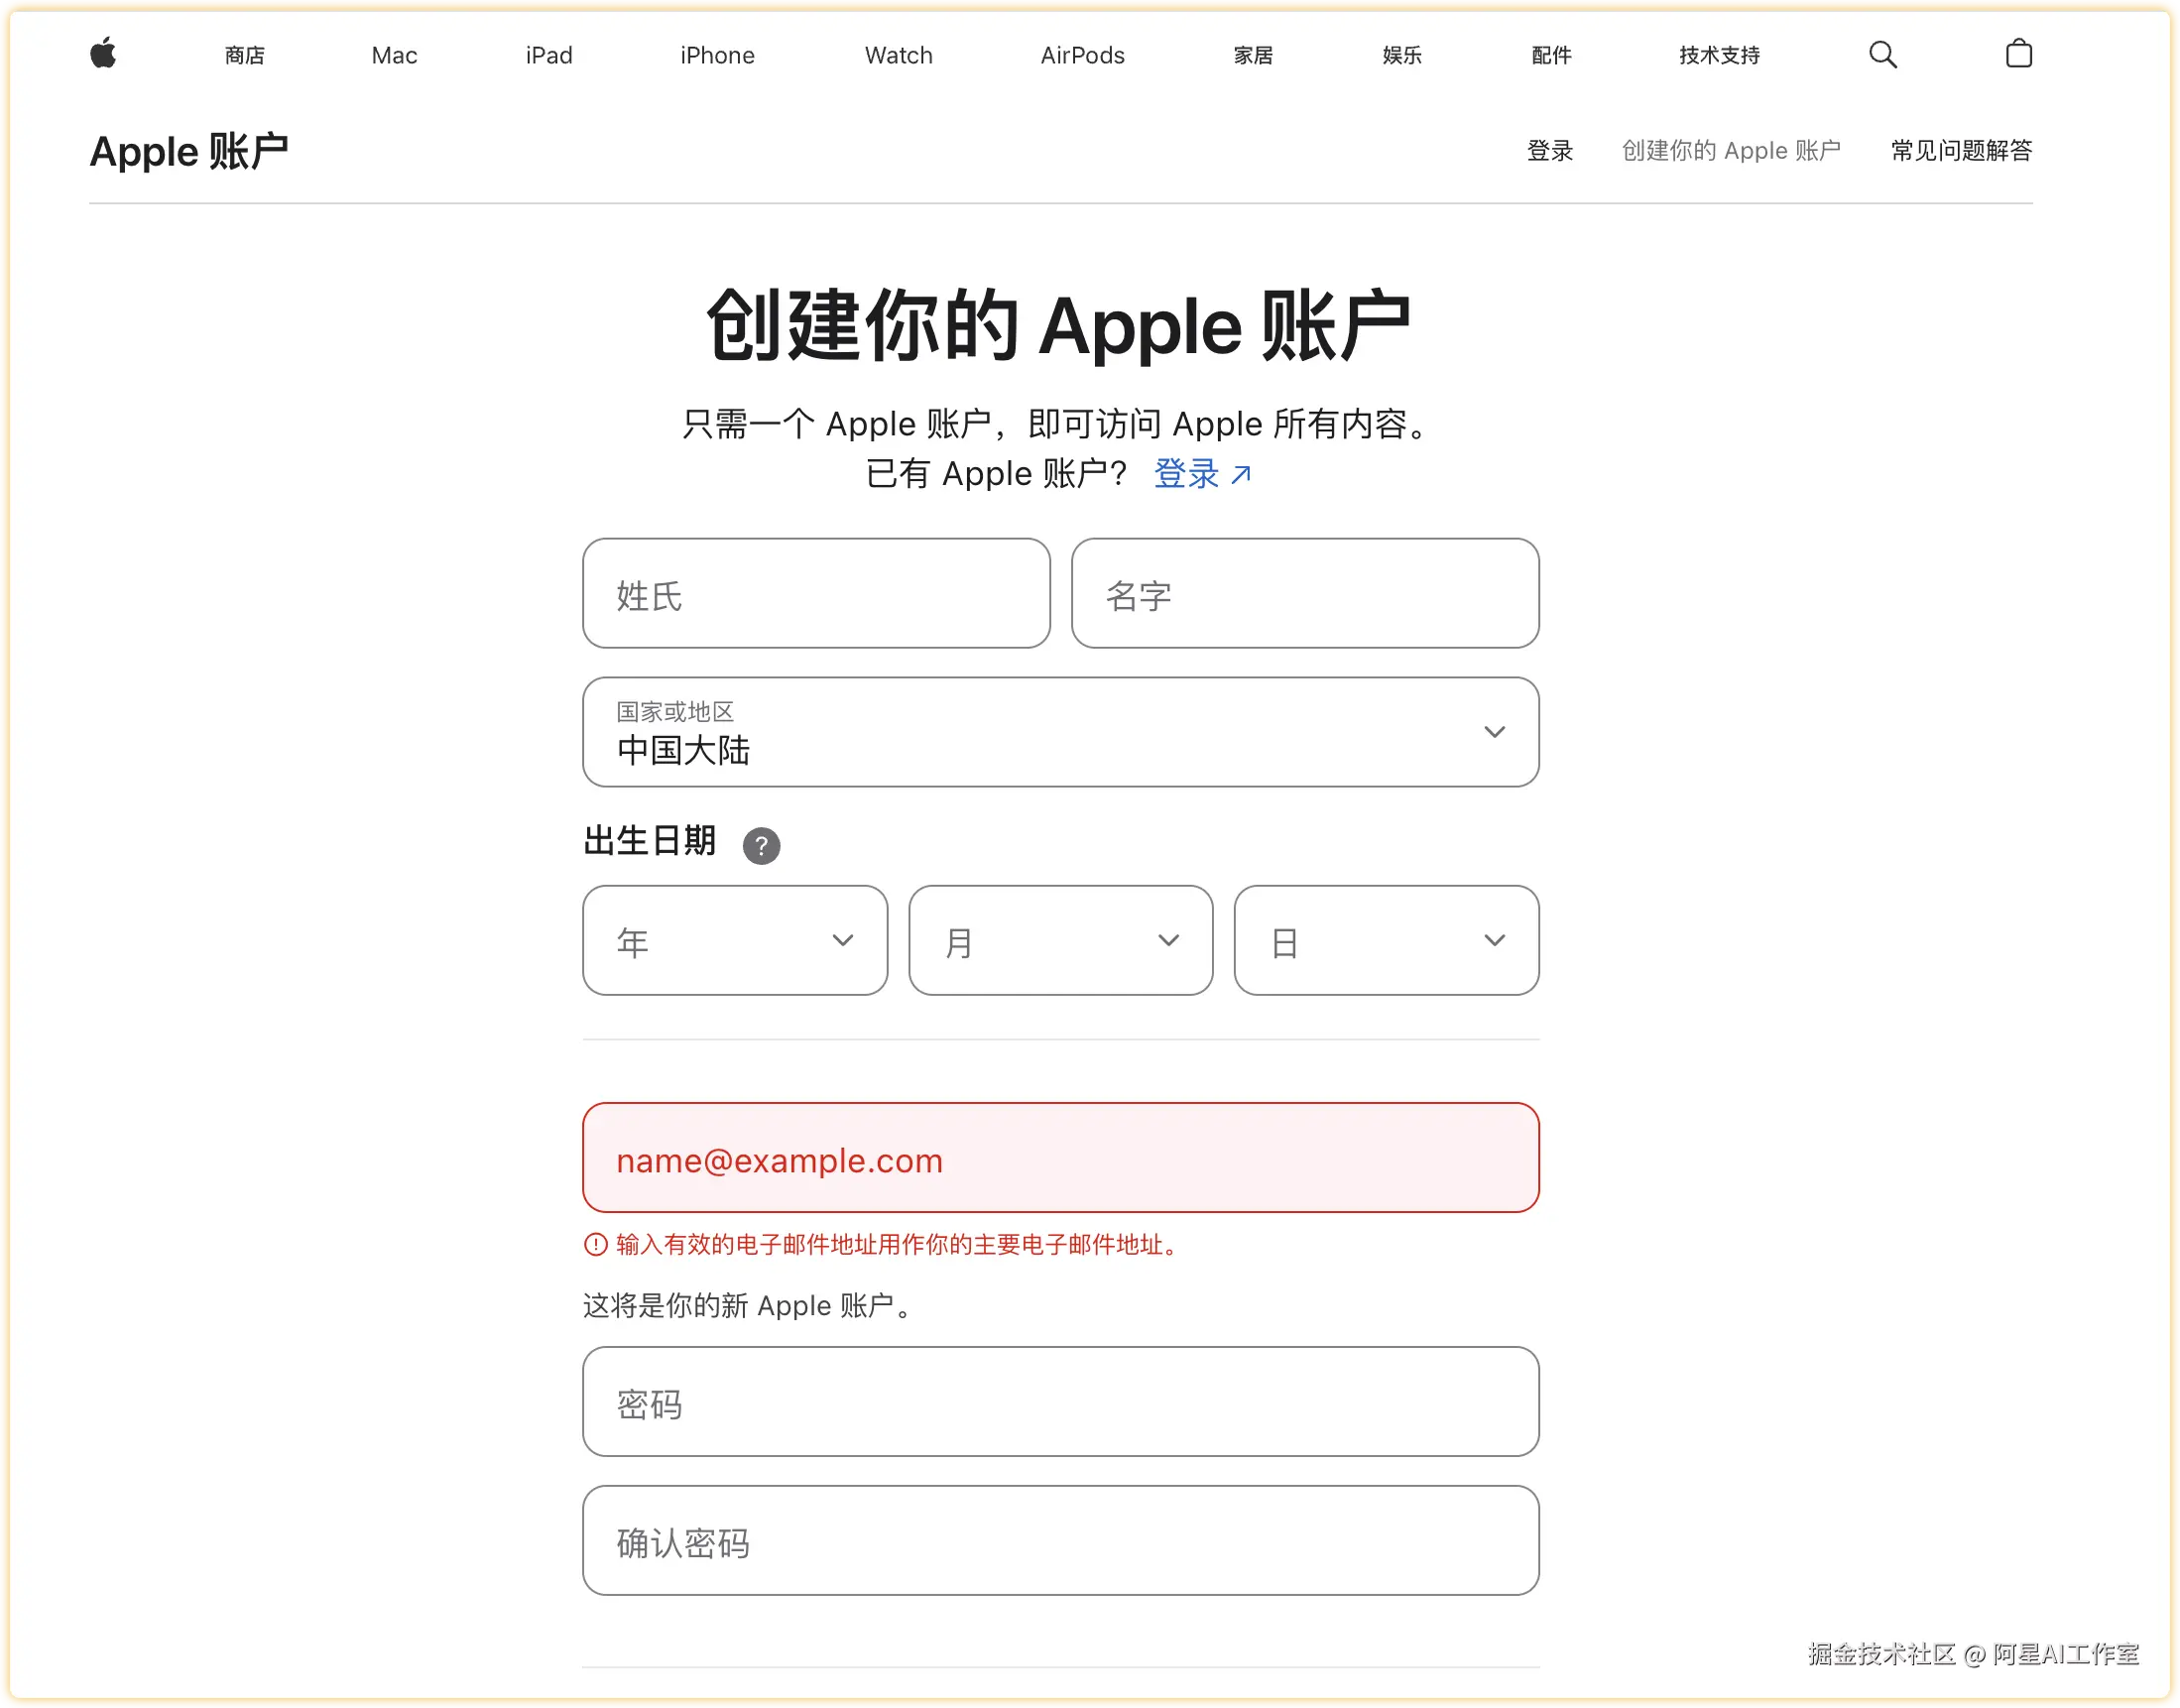Focus the 姓氏 last name field
The image size is (2180, 1708).
pyautogui.click(x=816, y=594)
